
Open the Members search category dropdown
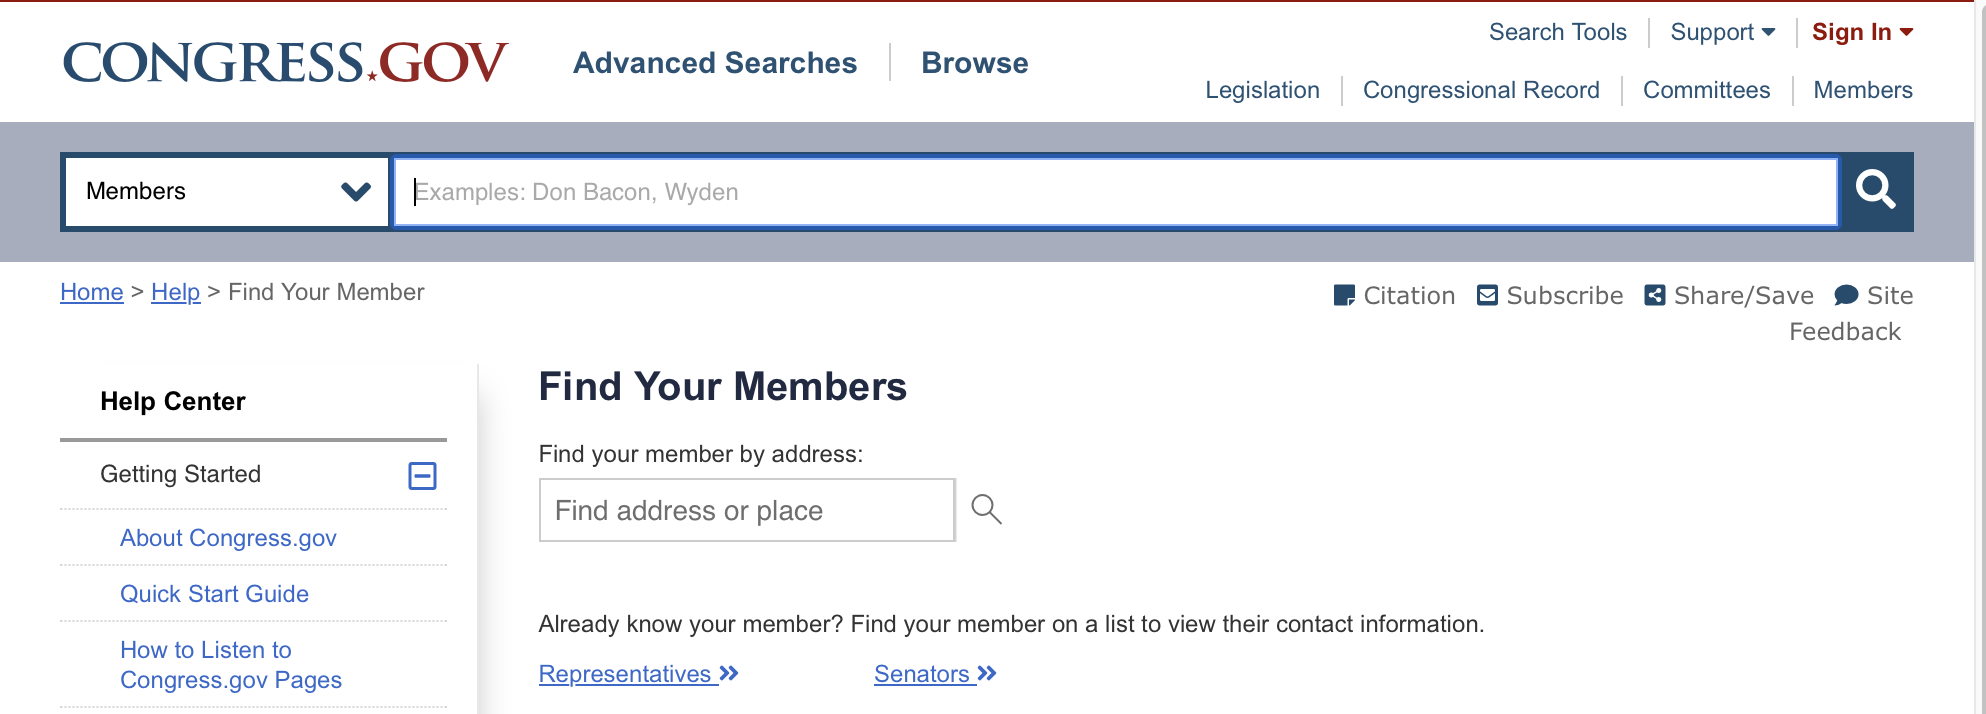click(x=226, y=191)
